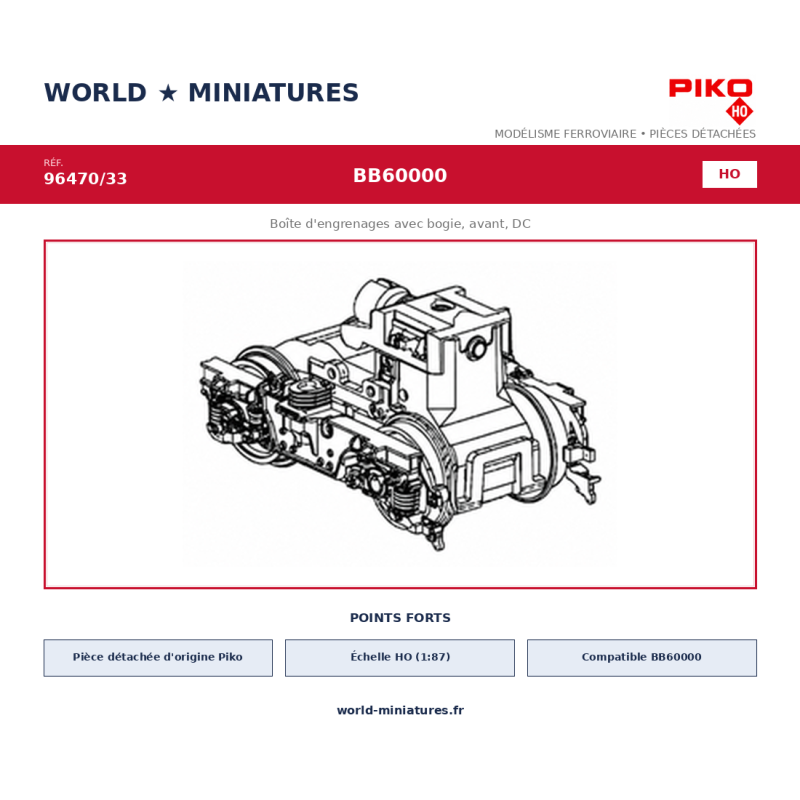The width and height of the screenshot is (800, 800).
Task: Click the POINTS FORTS heading
Action: (400, 618)
